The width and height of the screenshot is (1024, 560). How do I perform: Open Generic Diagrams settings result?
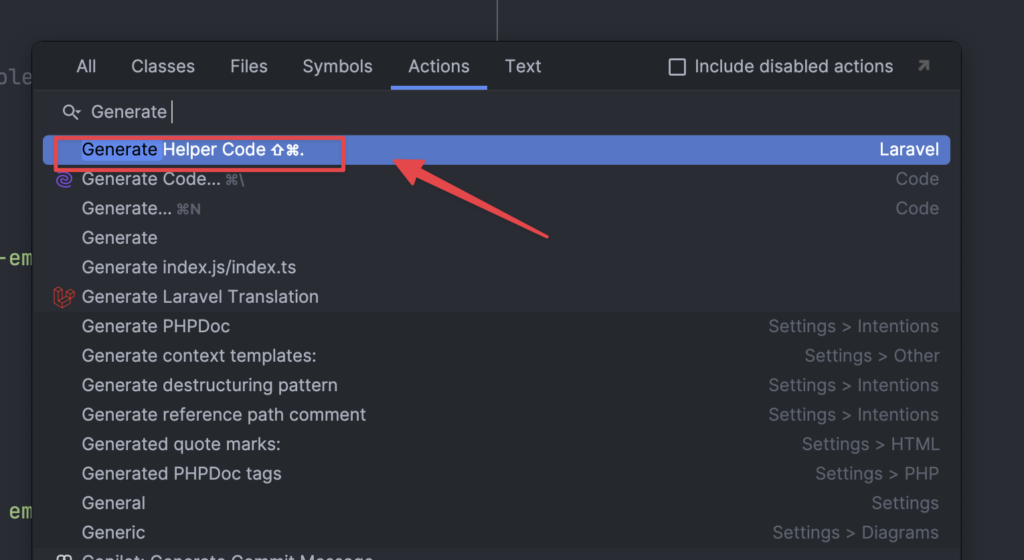tap(113, 532)
